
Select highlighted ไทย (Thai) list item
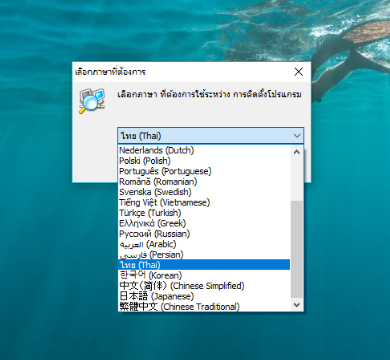(x=204, y=265)
